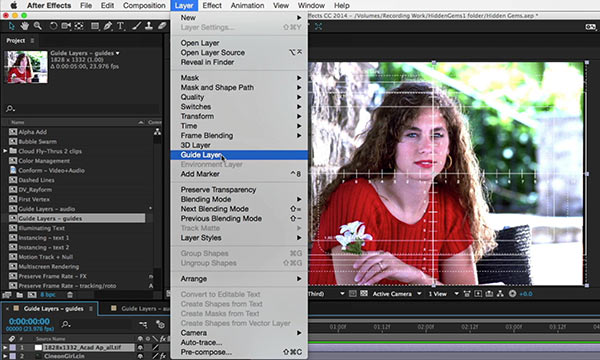This screenshot has width=600, height=360.
Task: Create a new folder in Project panel
Action: pyautogui.click(x=20, y=295)
